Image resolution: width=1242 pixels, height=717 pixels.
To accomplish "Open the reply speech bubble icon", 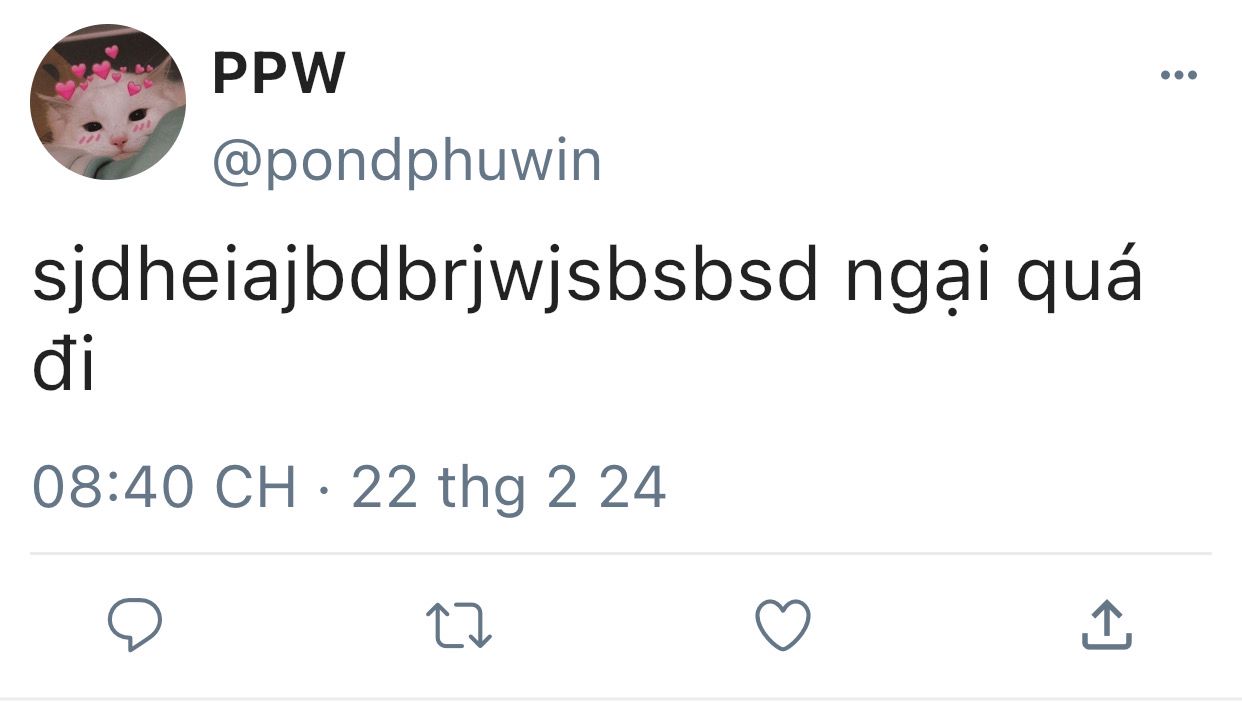I will [135, 625].
